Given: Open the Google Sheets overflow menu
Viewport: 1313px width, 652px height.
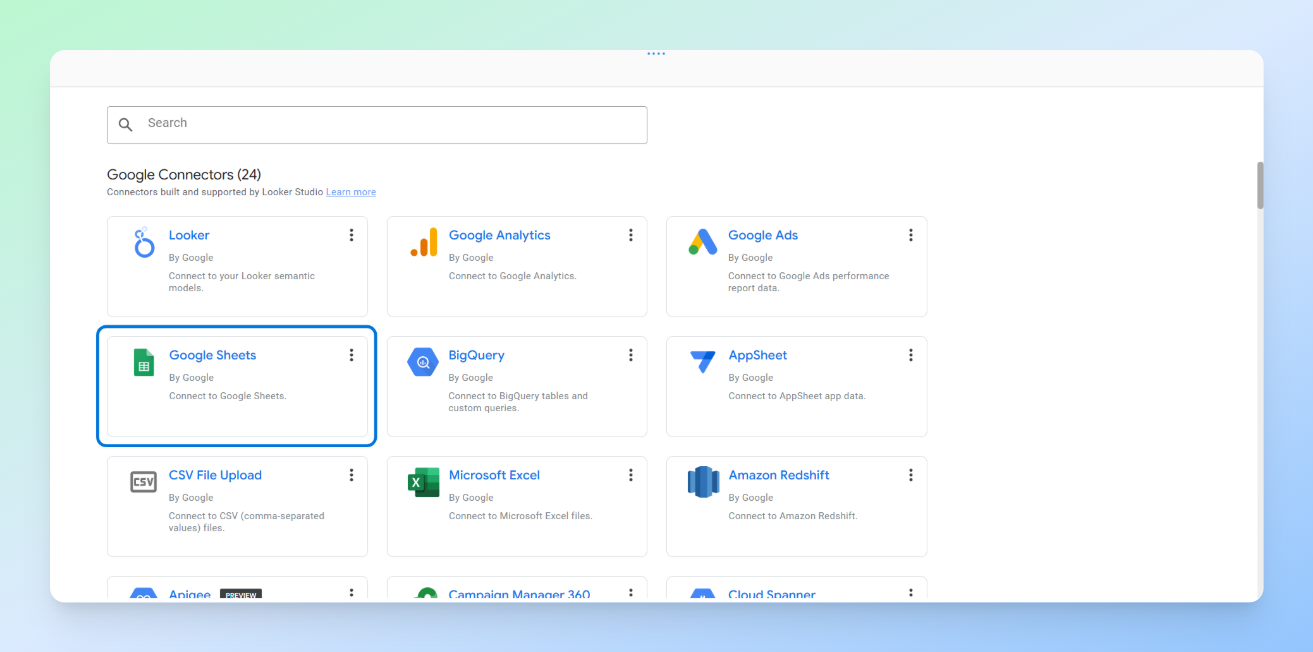Looking at the screenshot, I should pos(351,354).
